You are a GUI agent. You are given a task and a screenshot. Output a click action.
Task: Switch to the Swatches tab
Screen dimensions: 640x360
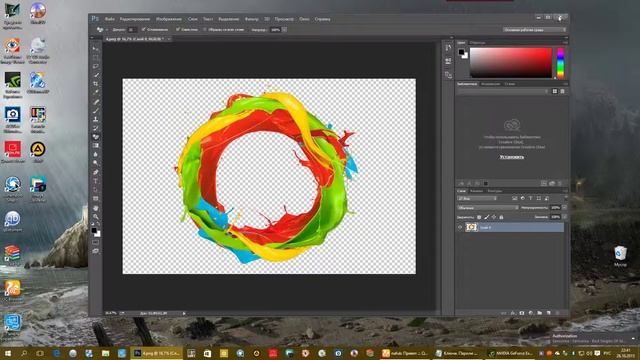click(477, 42)
